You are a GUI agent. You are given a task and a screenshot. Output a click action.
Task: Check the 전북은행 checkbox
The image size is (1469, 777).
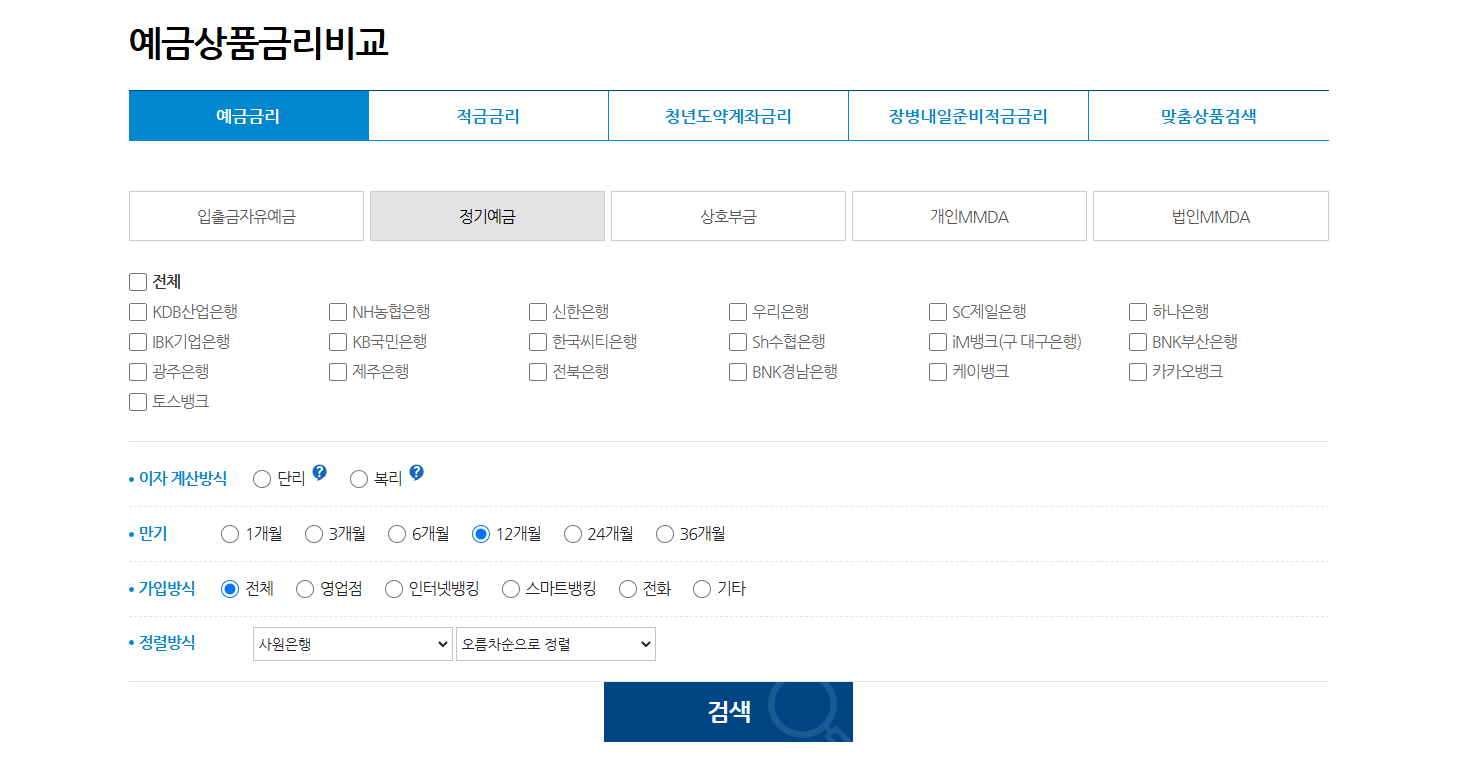pyautogui.click(x=538, y=372)
